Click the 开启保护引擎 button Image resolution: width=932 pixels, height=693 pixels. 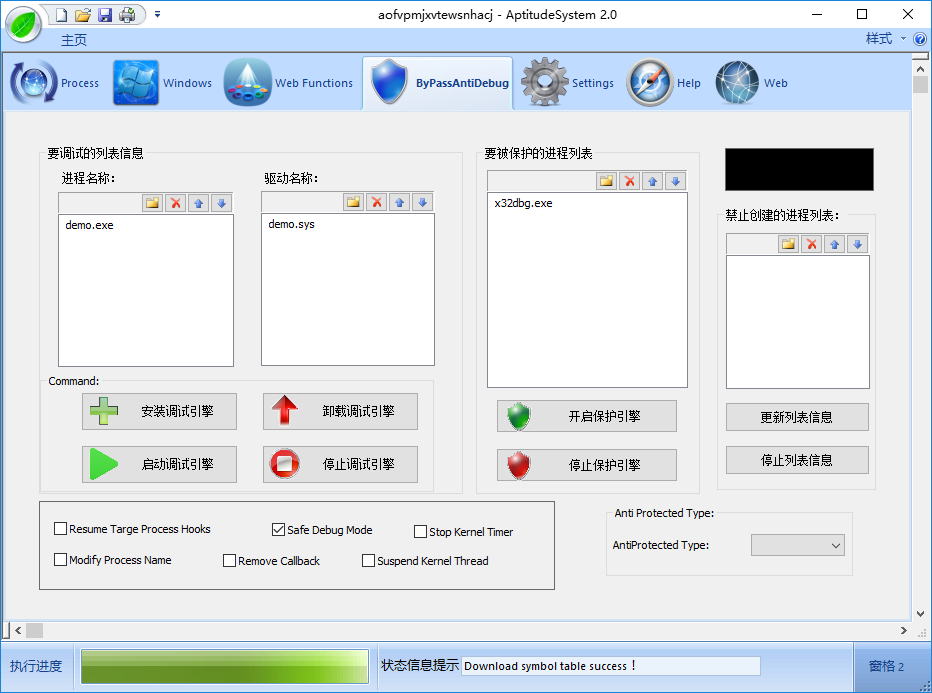(x=587, y=416)
